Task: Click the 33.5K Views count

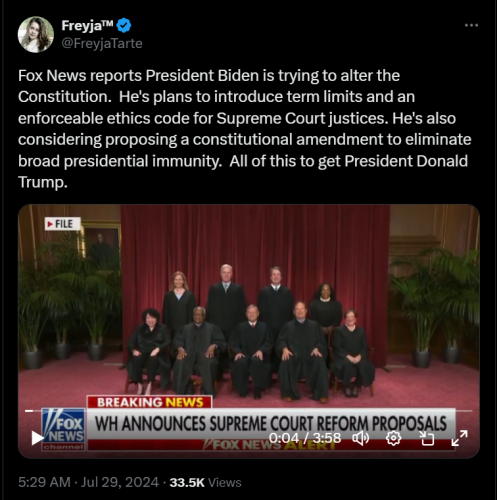Action: click(205, 482)
